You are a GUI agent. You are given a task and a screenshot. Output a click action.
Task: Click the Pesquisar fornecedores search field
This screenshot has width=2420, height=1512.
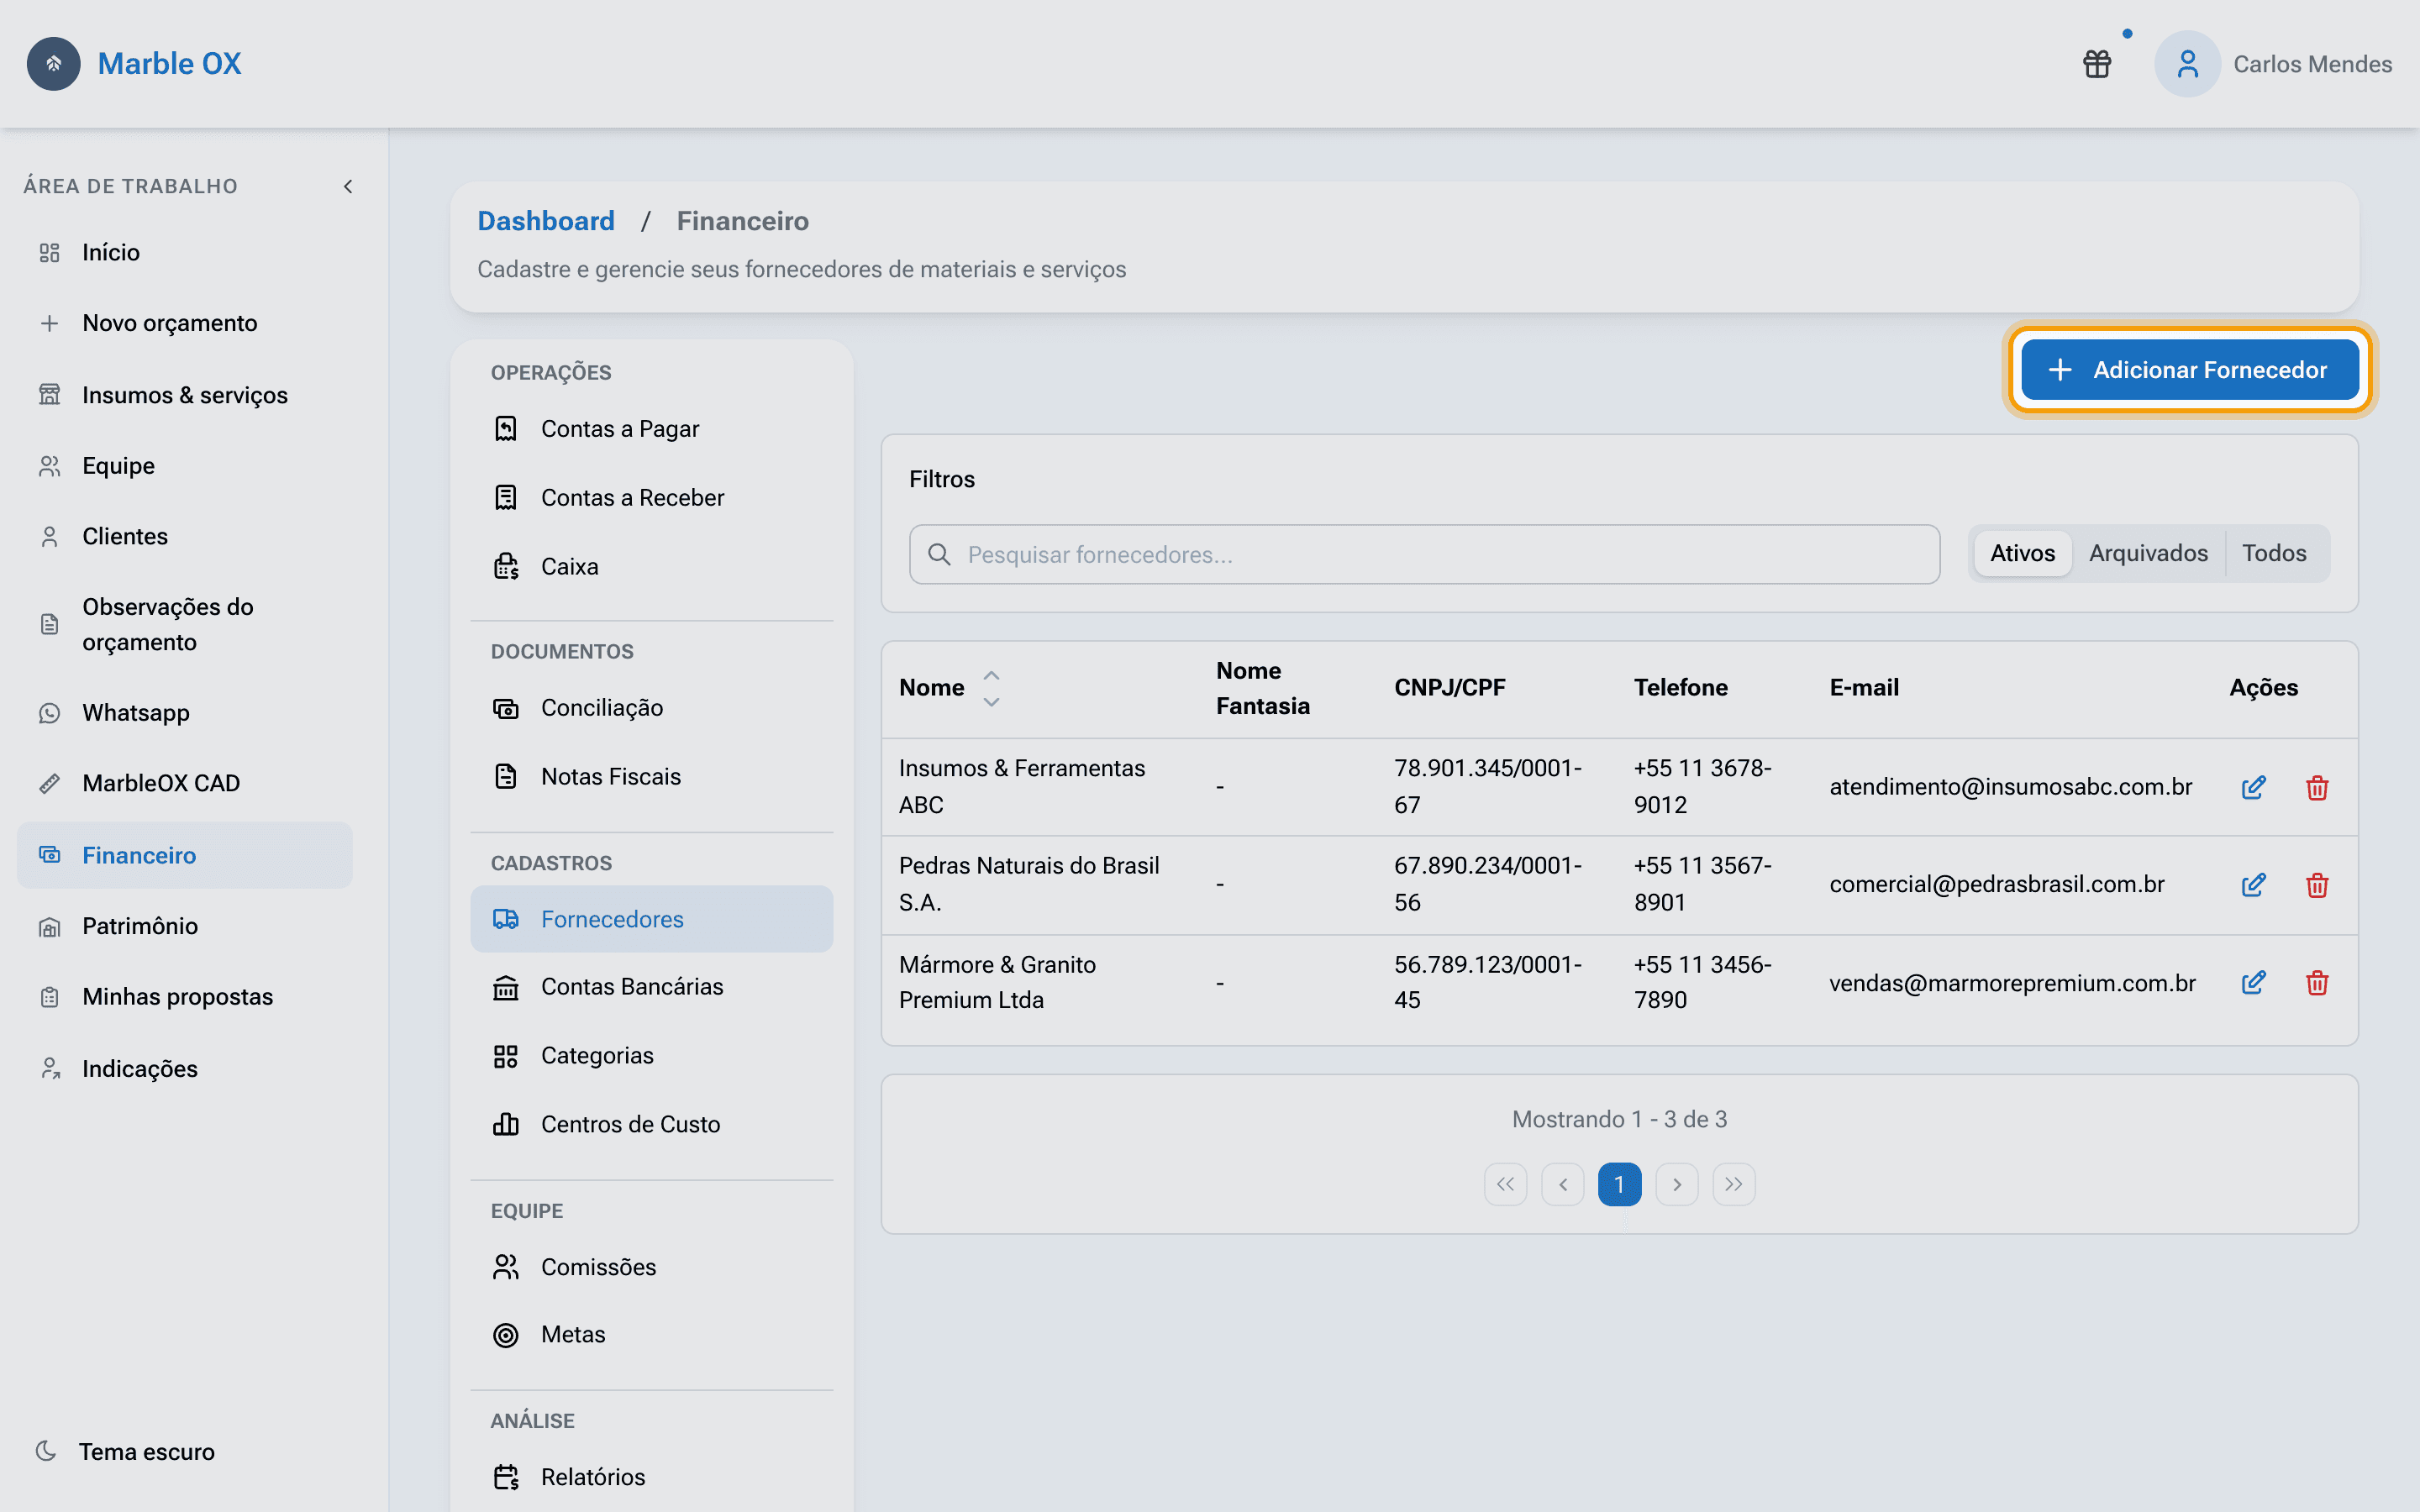1424,554
